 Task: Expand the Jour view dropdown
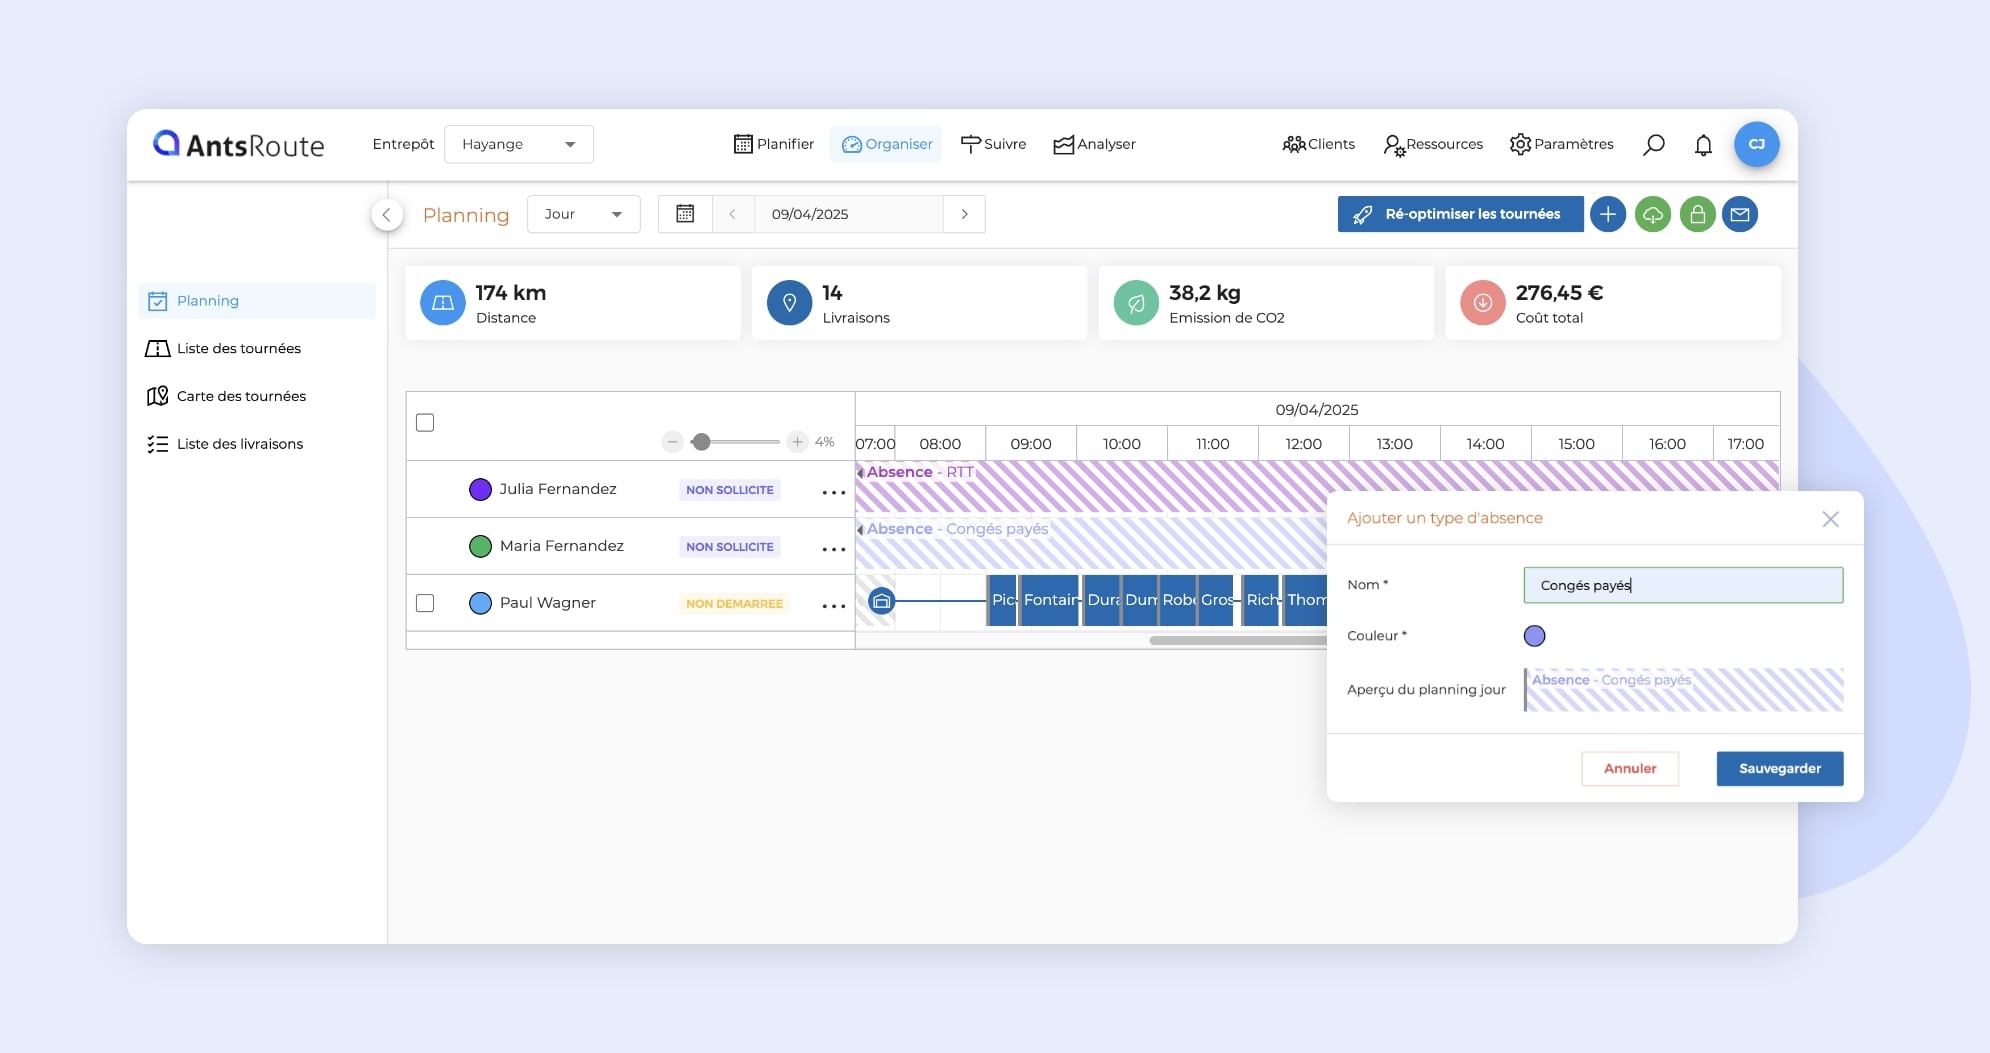click(x=583, y=214)
